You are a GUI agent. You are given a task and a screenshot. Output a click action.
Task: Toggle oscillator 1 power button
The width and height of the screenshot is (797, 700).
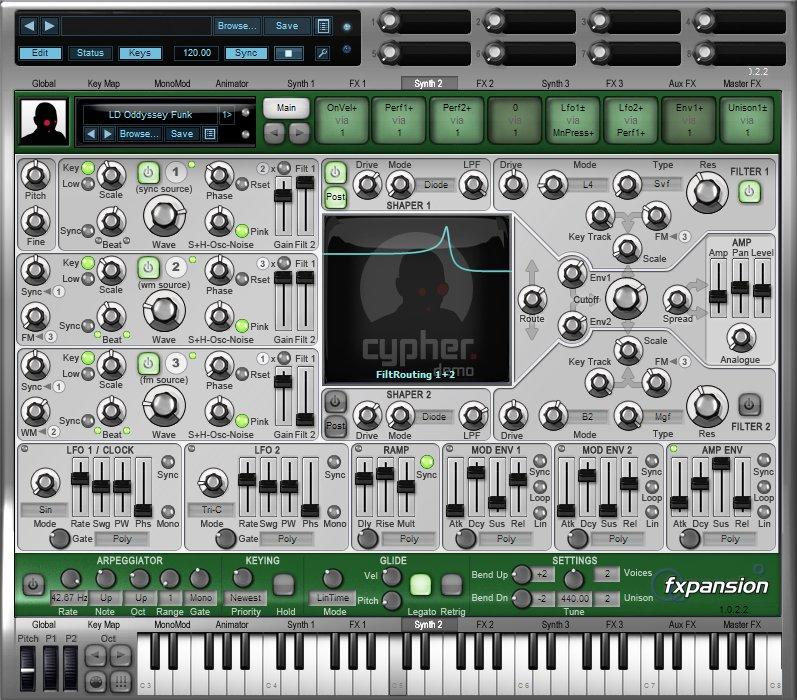coord(148,173)
